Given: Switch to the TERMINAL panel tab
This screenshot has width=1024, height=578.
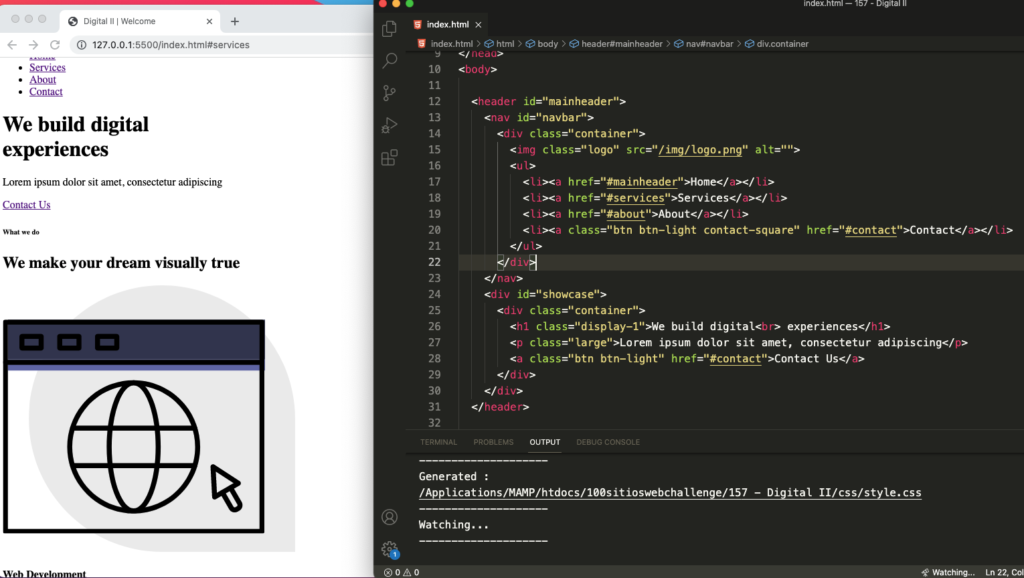Looking at the screenshot, I should (x=438, y=442).
